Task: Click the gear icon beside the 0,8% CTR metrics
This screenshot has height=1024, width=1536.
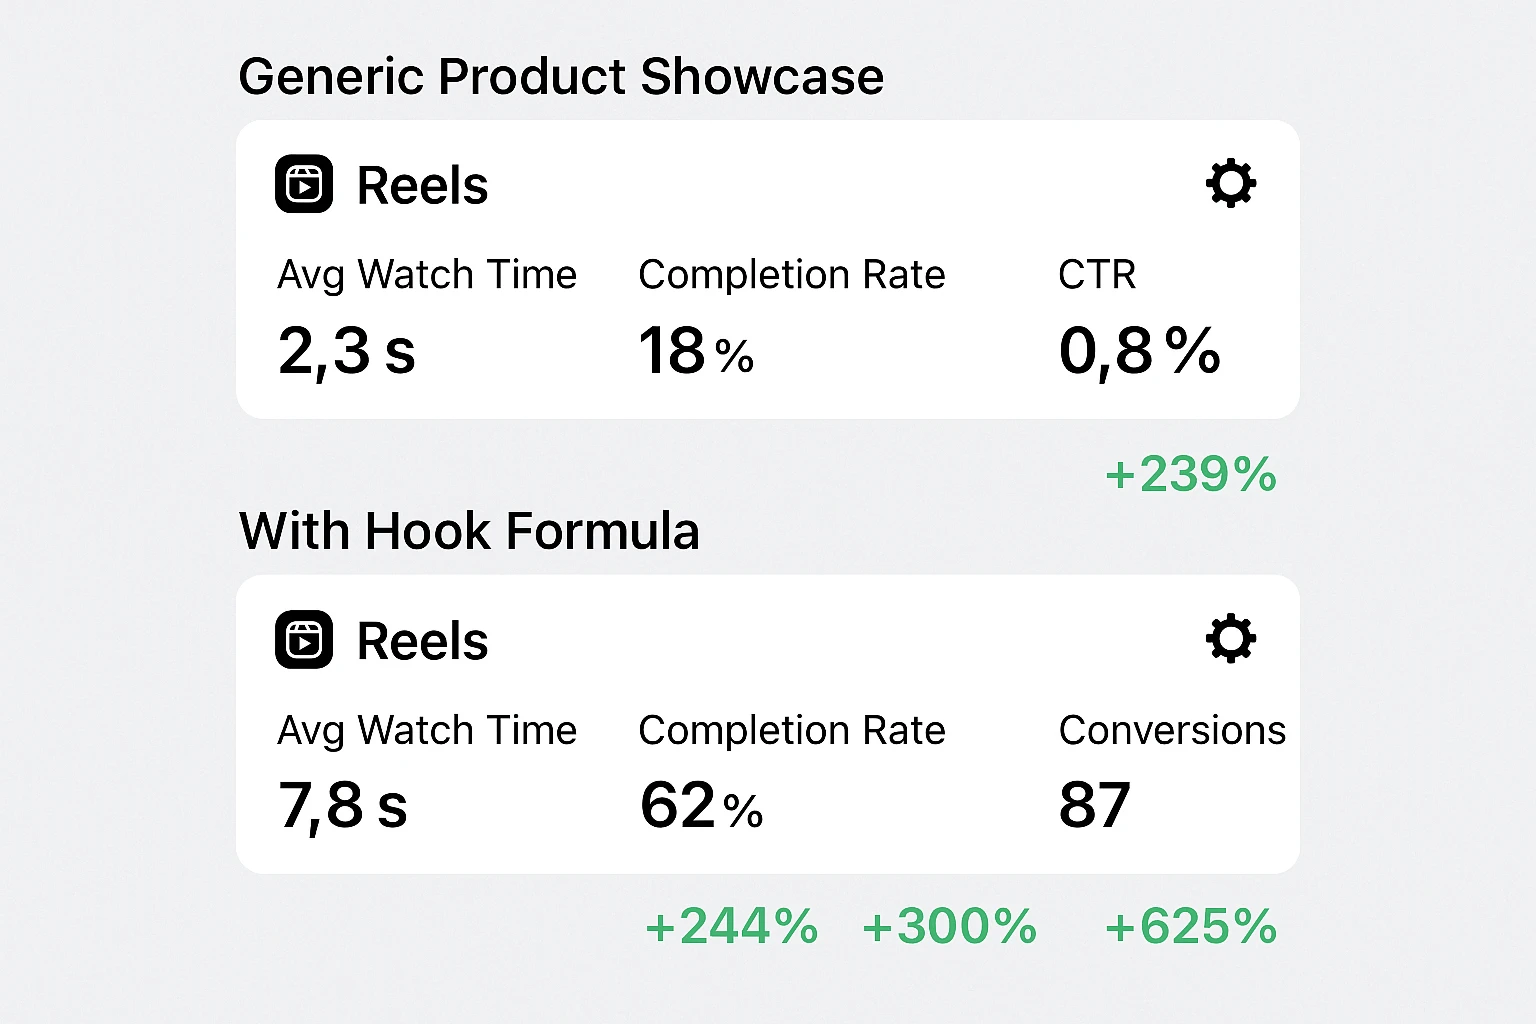Action: [x=1231, y=183]
